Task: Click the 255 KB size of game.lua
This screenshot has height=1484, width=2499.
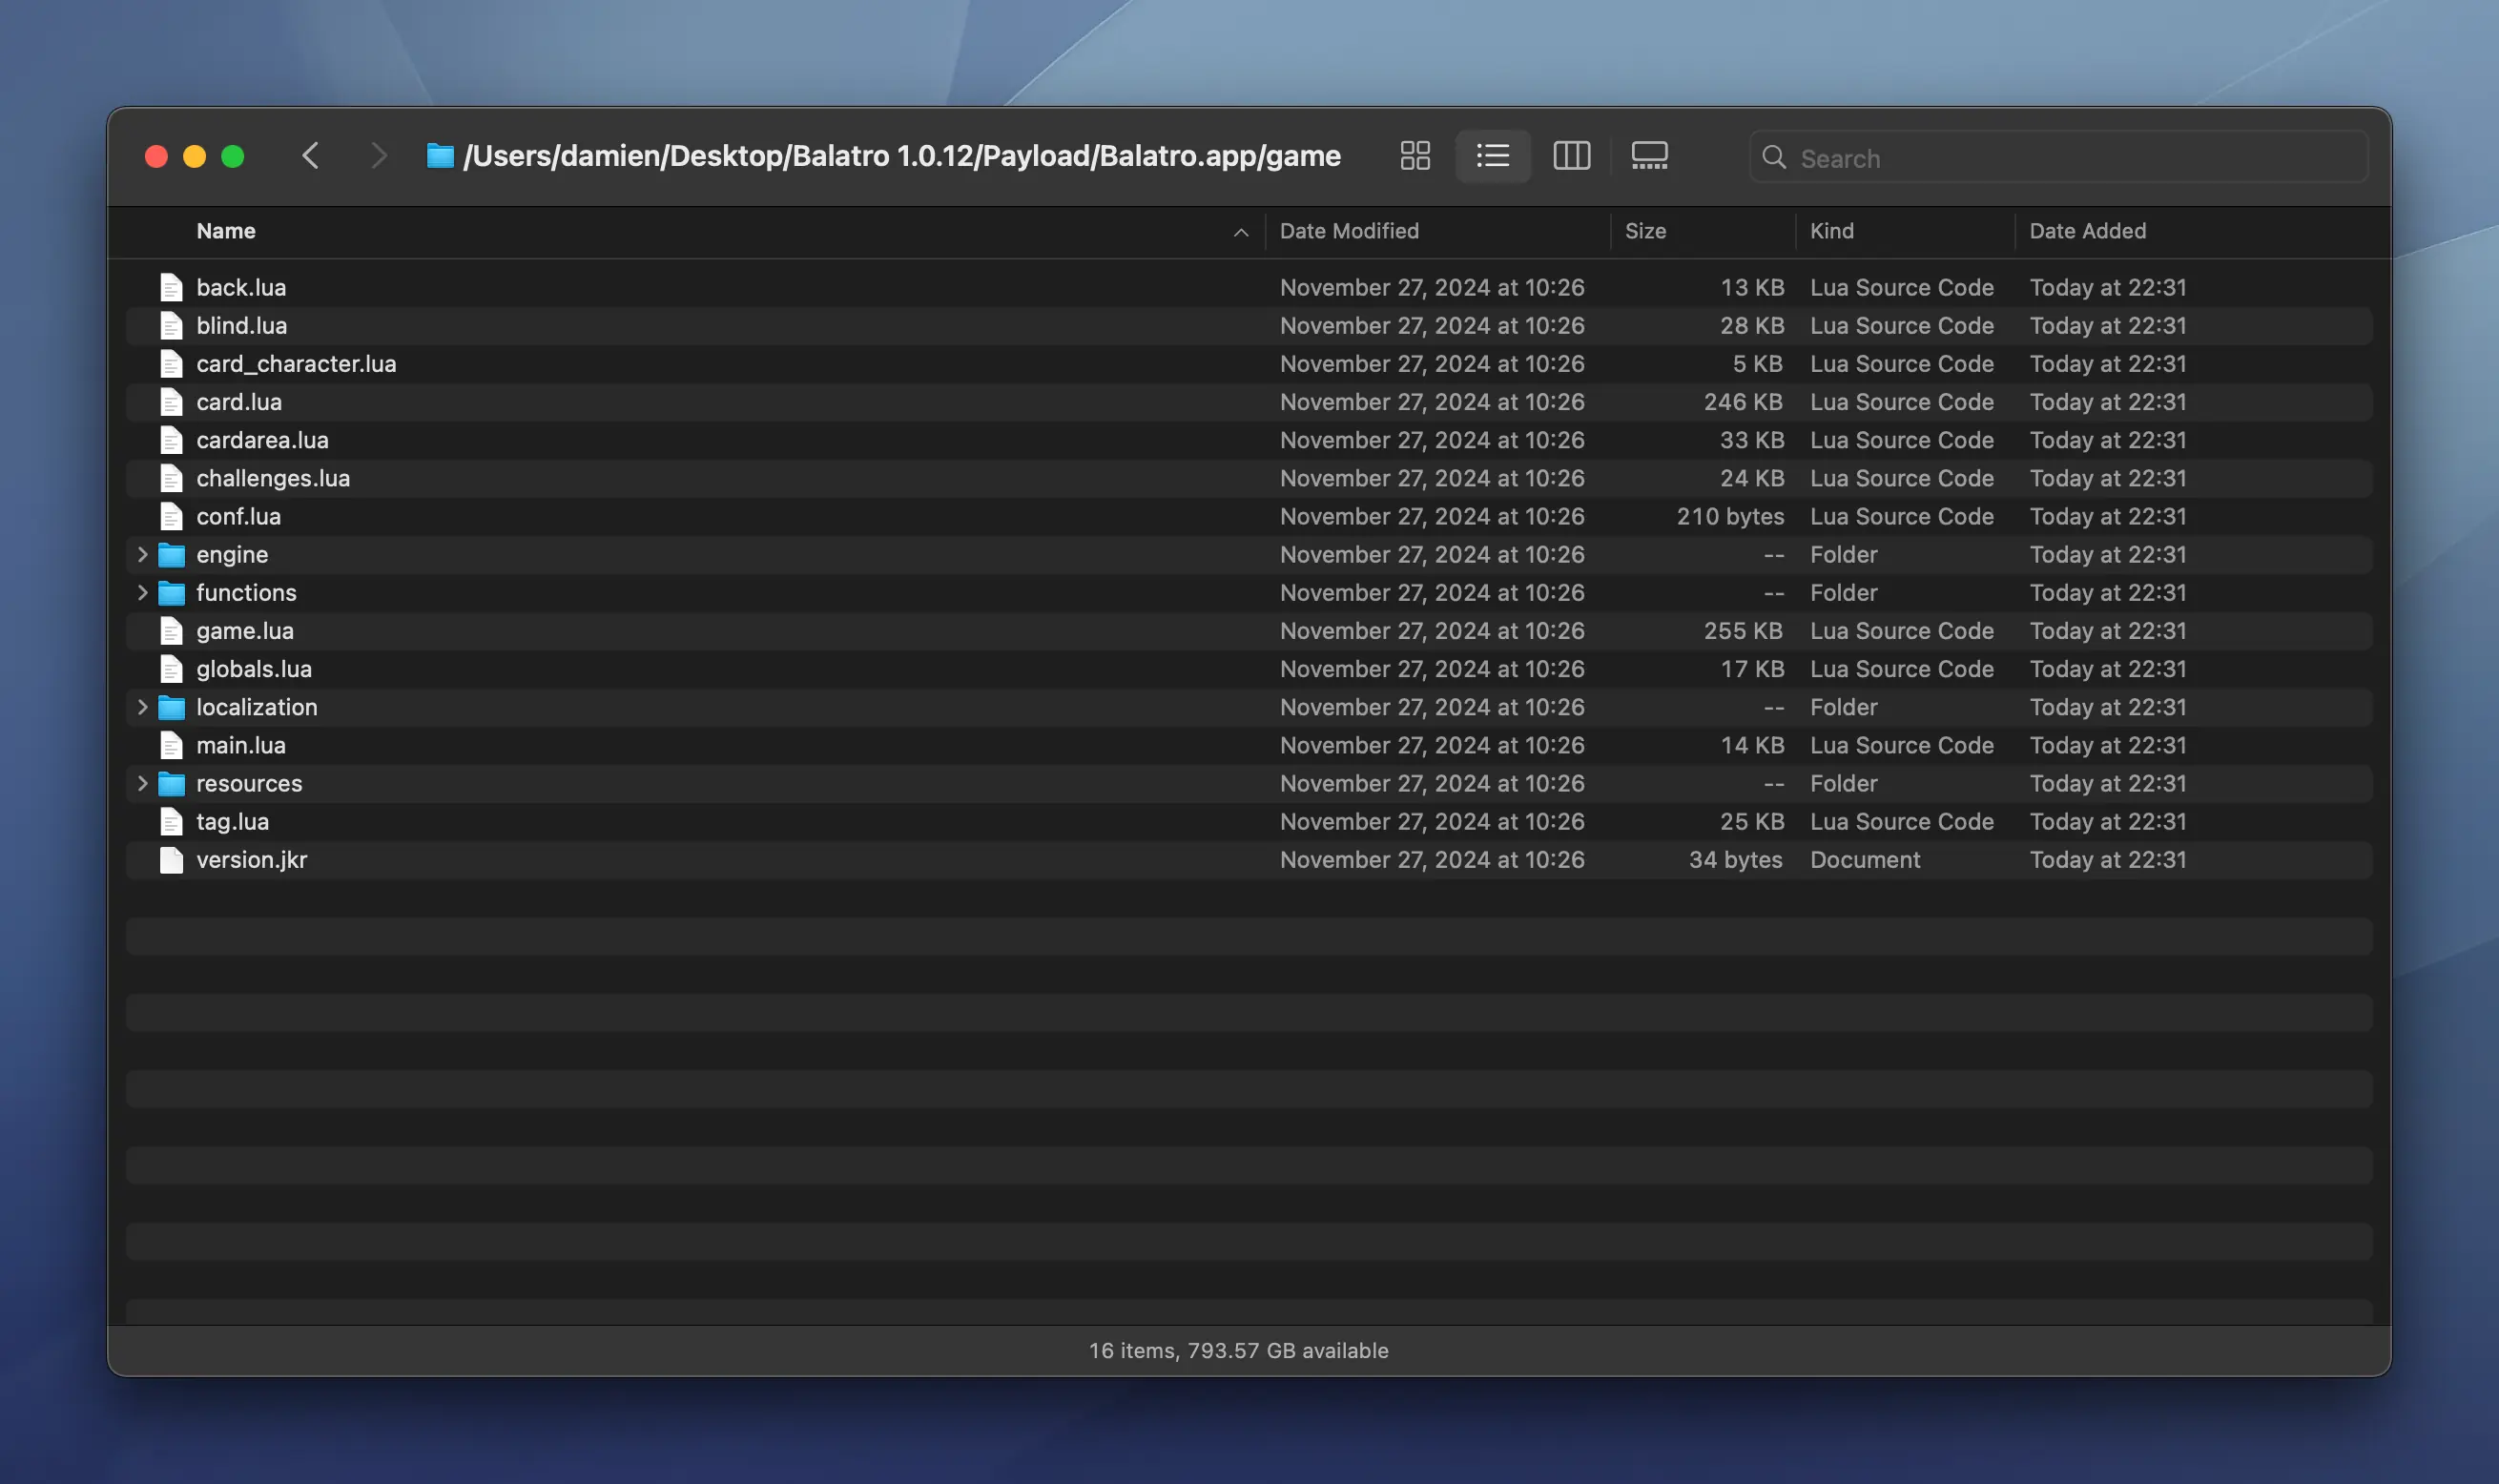Action: point(1743,631)
